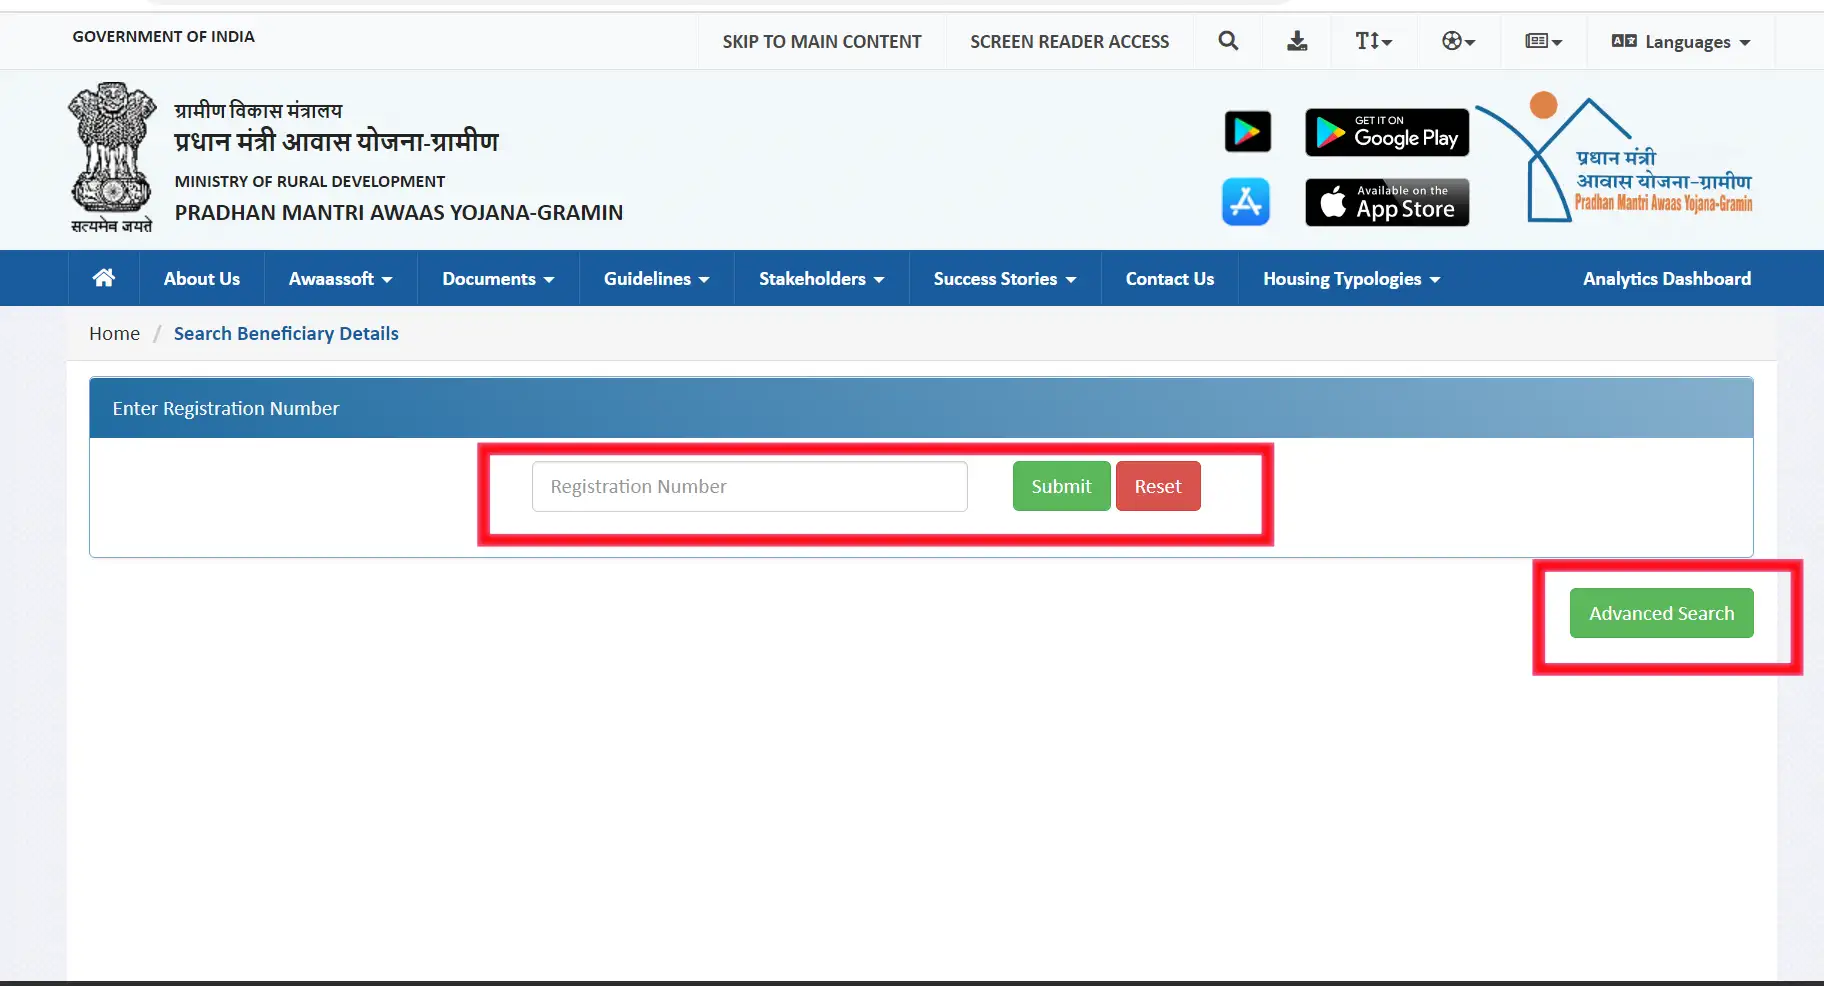Screen dimensions: 1824x986
Task: Expand the Awaassoft menu
Action: [340, 279]
